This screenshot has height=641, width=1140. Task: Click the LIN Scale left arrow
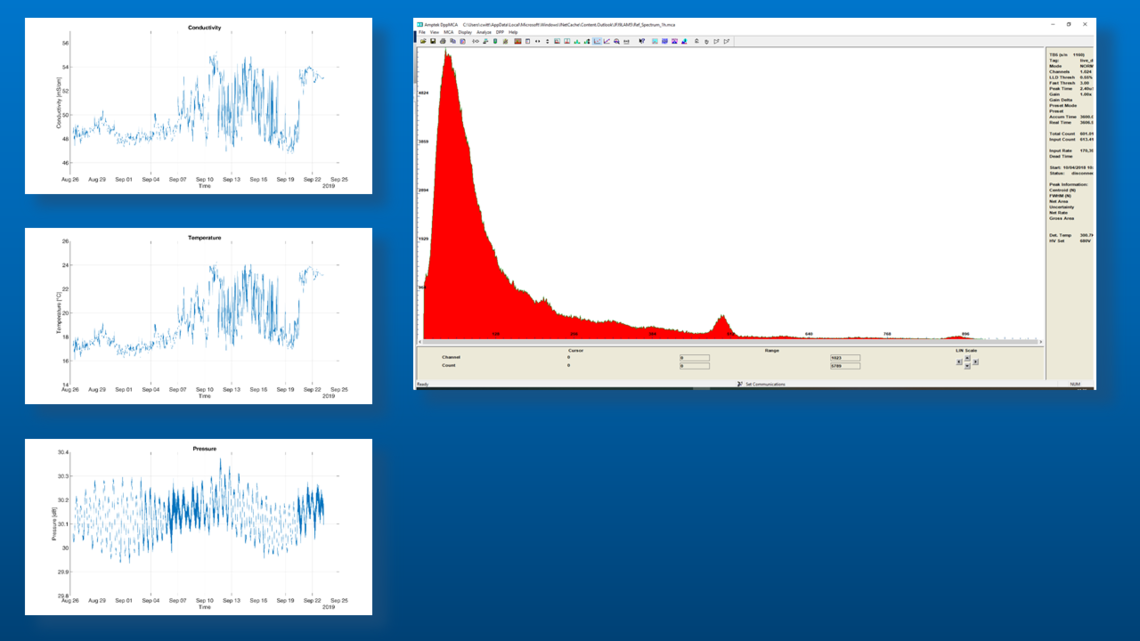pyautogui.click(x=959, y=362)
